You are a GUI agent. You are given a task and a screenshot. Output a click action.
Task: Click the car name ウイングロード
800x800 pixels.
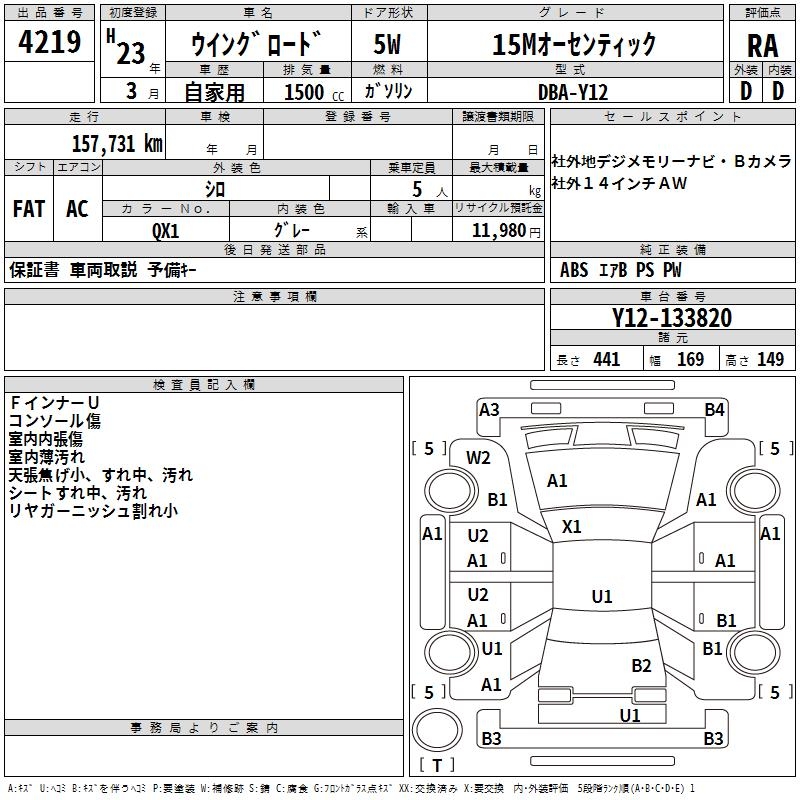[257, 45]
